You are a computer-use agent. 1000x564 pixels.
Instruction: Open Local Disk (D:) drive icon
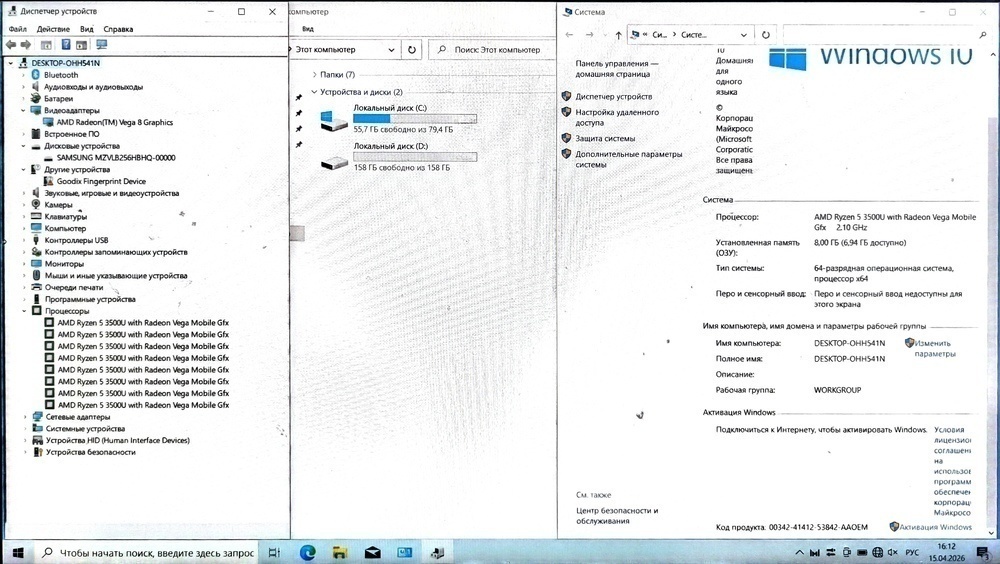334,160
